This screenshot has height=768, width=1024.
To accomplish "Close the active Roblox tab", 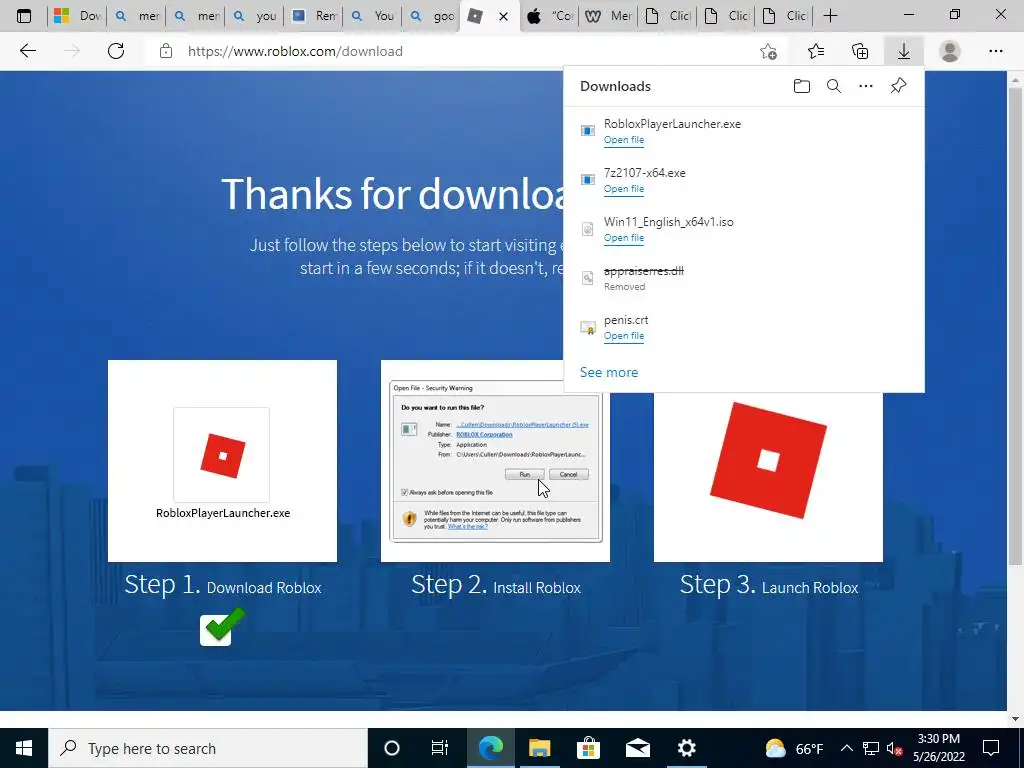I will [504, 16].
